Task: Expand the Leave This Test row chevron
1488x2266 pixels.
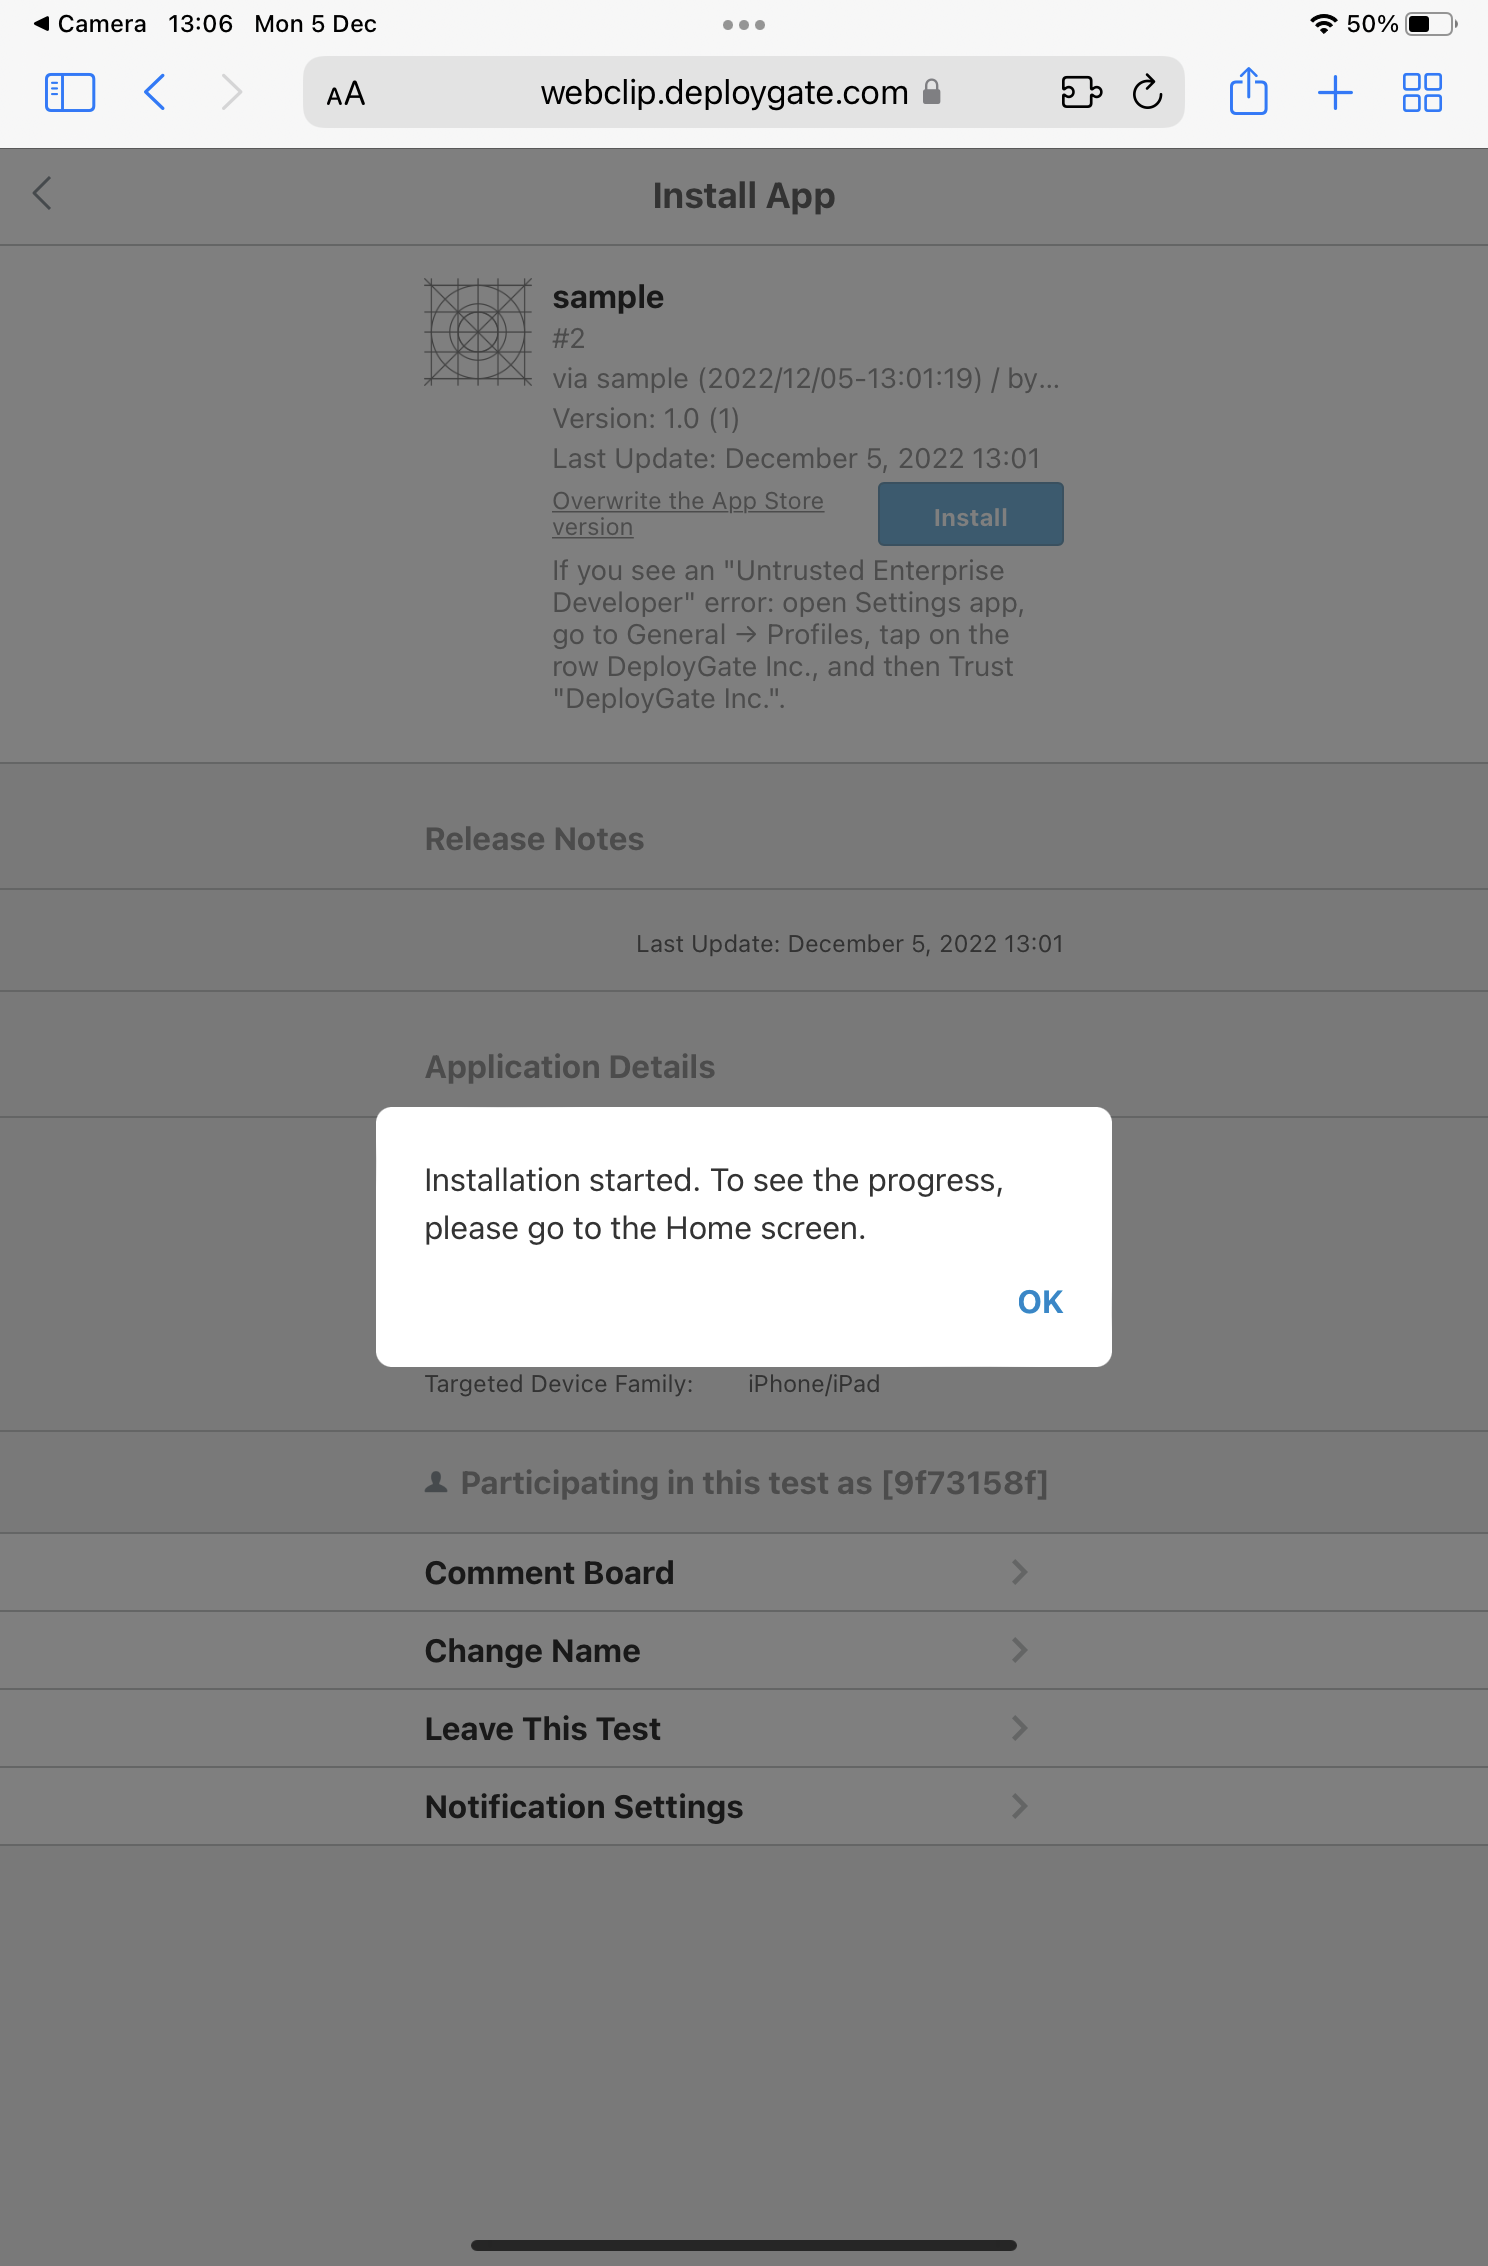Action: [x=1019, y=1728]
